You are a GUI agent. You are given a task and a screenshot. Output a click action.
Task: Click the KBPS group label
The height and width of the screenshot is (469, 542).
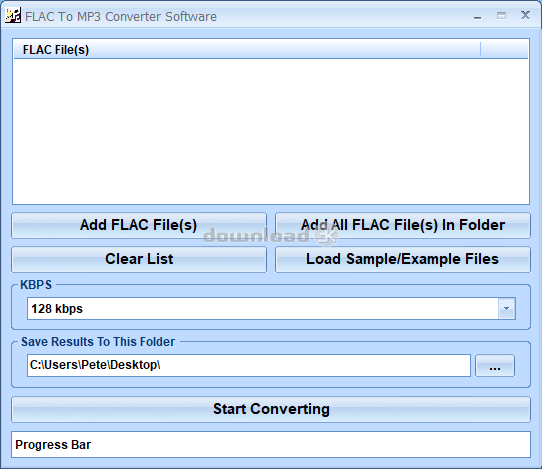click(x=36, y=285)
